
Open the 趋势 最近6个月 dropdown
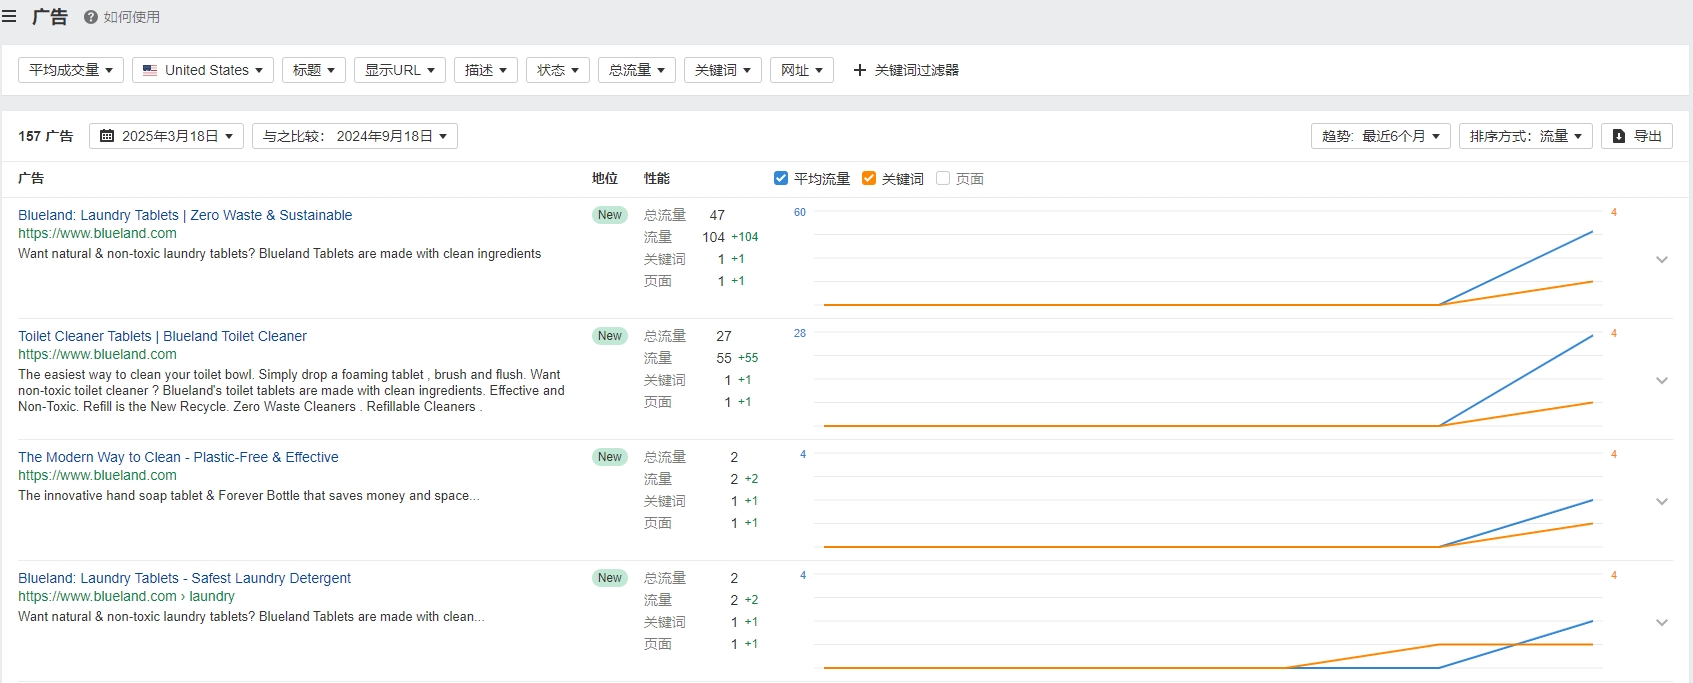click(x=1381, y=136)
